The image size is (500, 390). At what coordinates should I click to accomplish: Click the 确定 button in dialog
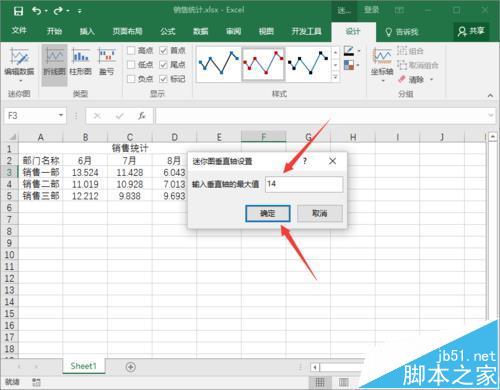tap(268, 213)
